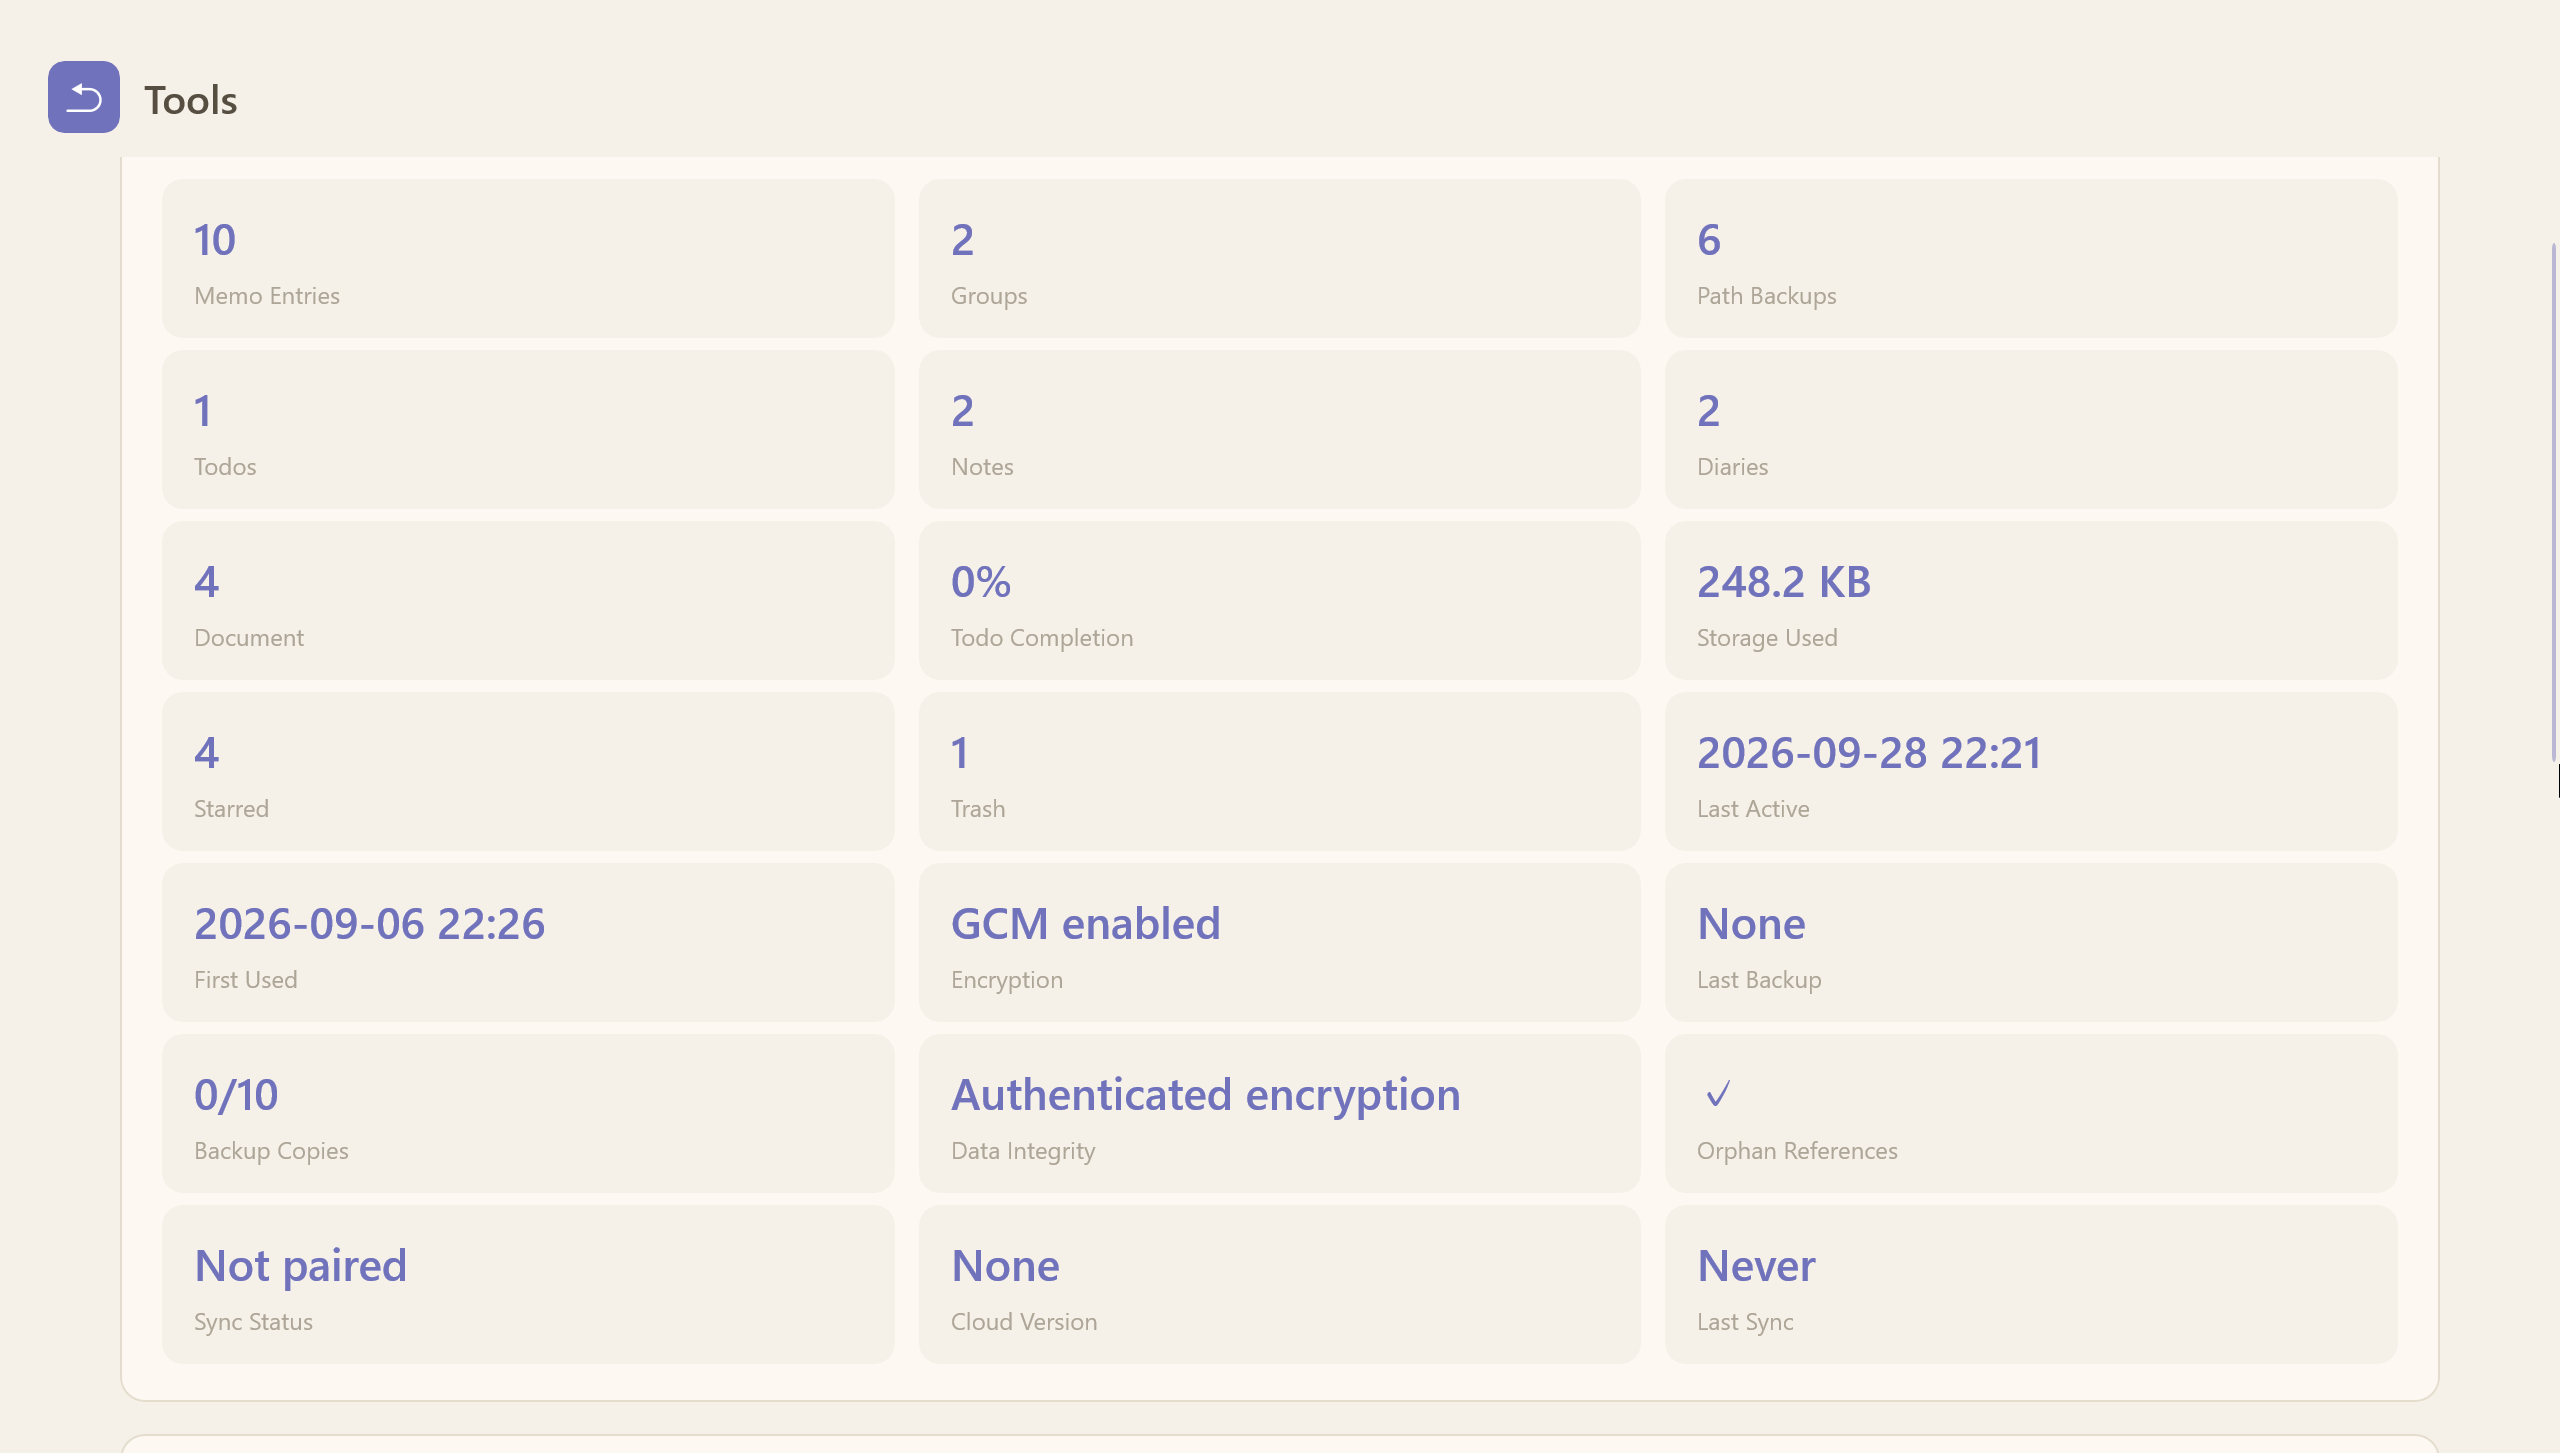2560x1453 pixels.
Task: Click the First Used date 2026-09-06 22:26
Action: 369,924
